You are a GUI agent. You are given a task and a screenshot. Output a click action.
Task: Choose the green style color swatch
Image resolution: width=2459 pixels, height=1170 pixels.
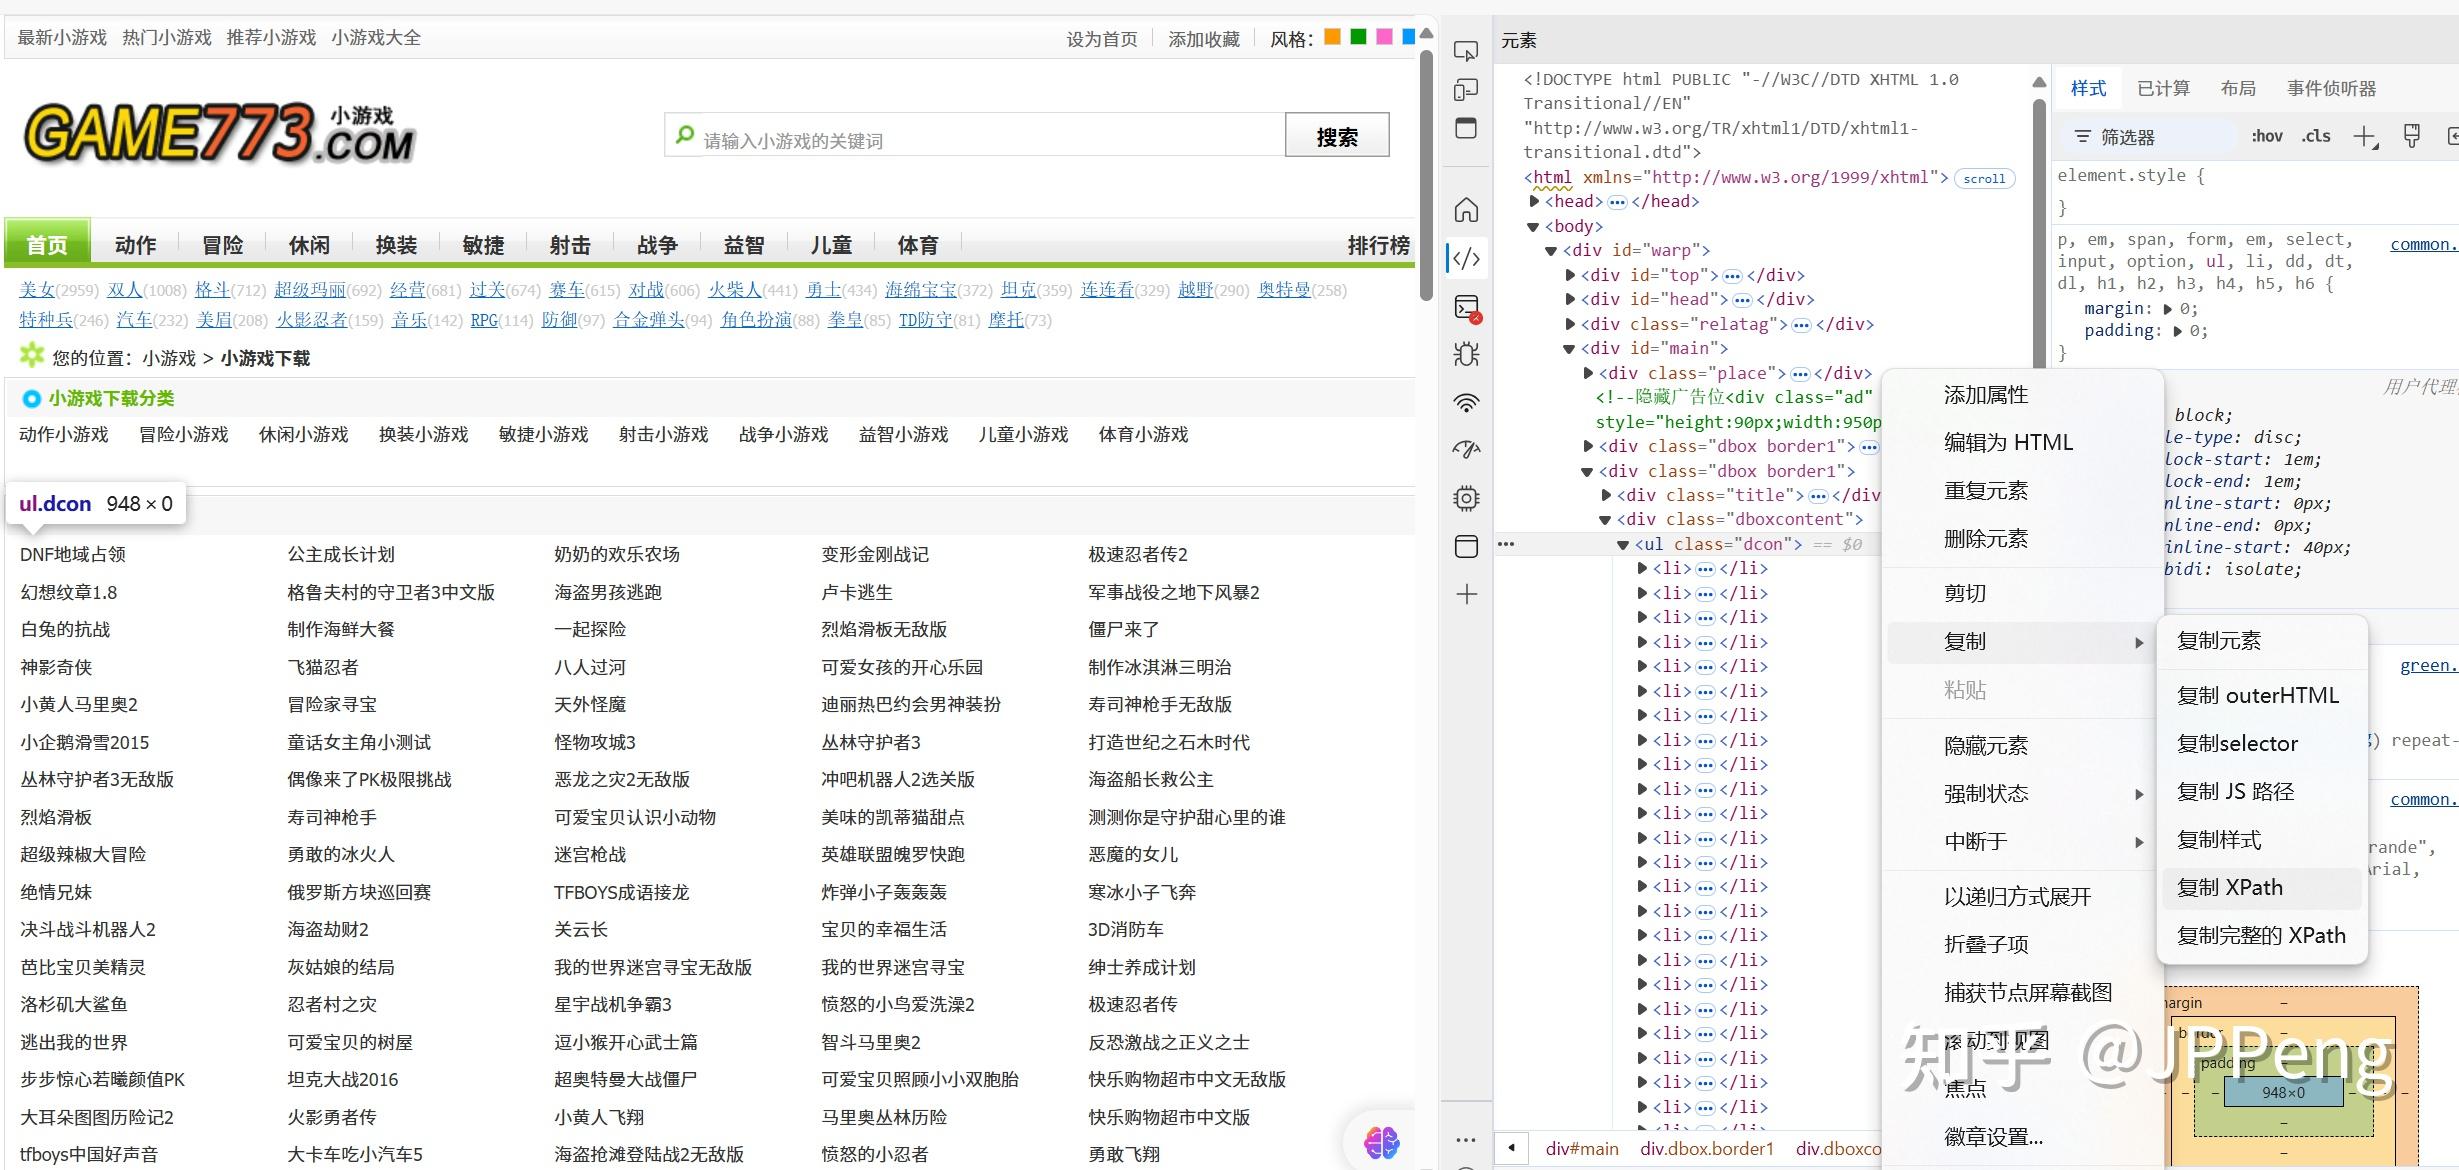tap(1358, 37)
